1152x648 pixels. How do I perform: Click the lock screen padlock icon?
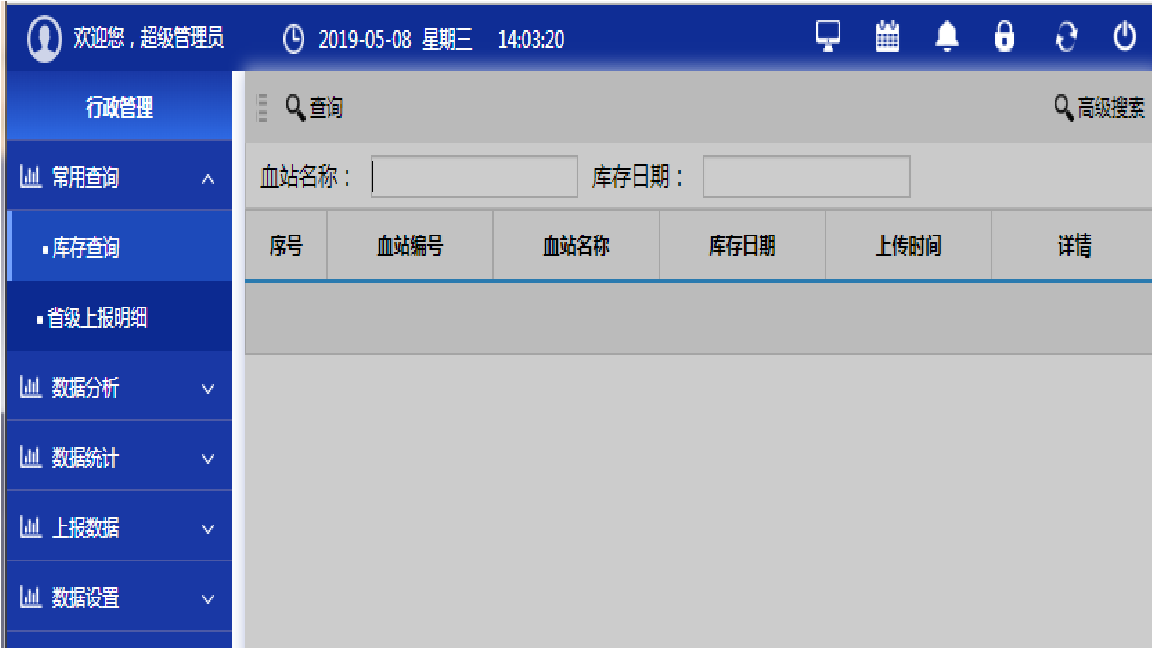[x=1004, y=36]
